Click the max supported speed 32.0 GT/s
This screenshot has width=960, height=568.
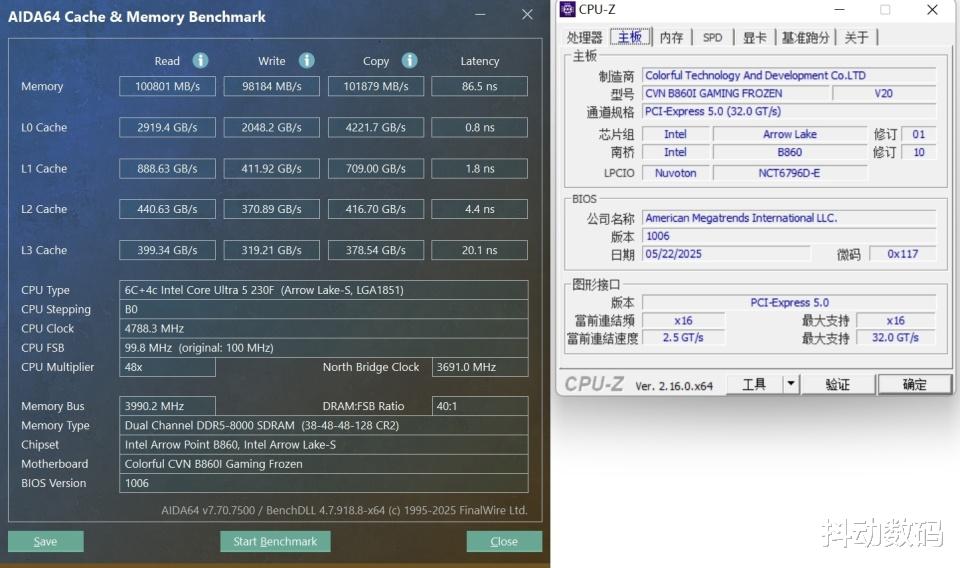pos(896,338)
